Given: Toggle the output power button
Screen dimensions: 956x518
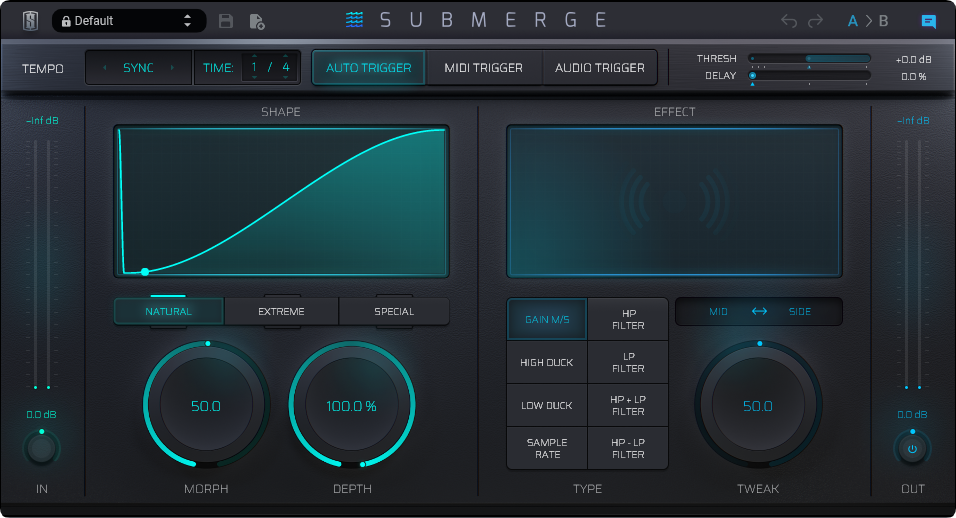Looking at the screenshot, I should (x=912, y=449).
